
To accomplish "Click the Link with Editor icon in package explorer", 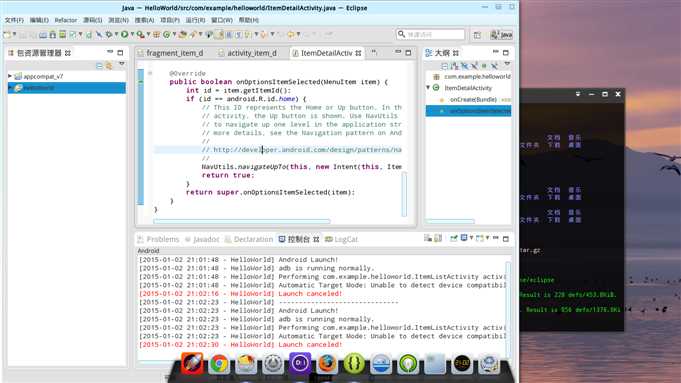I will point(109,66).
